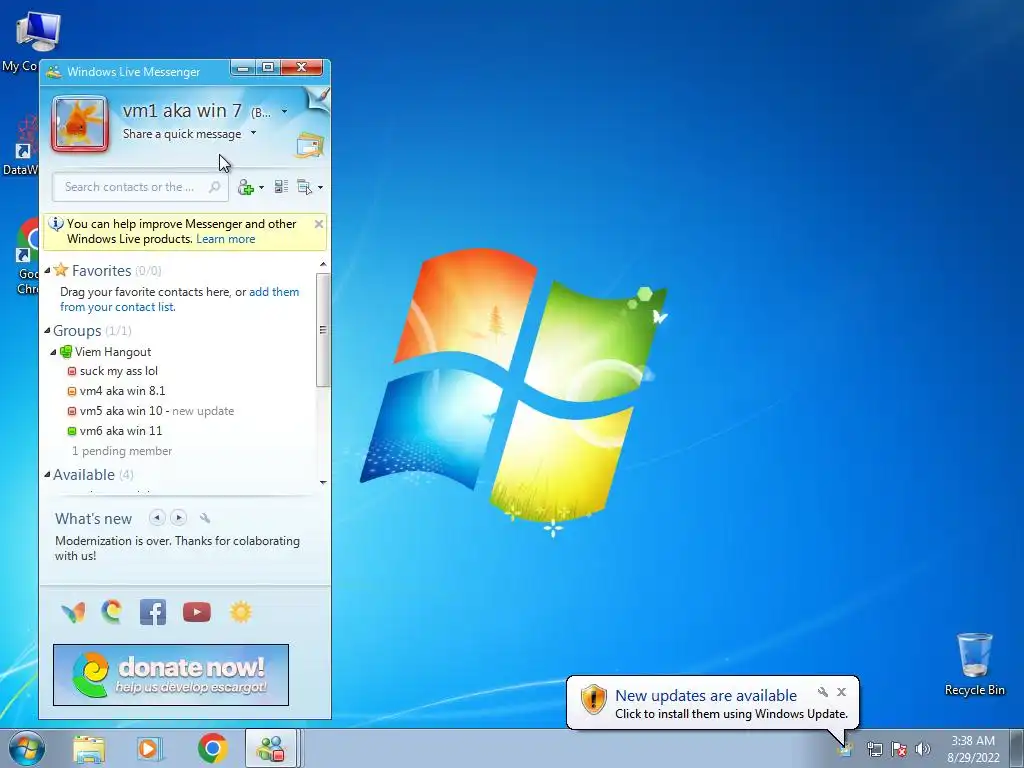Click the Facebook icon
The width and height of the screenshot is (1024, 768).
coord(153,612)
